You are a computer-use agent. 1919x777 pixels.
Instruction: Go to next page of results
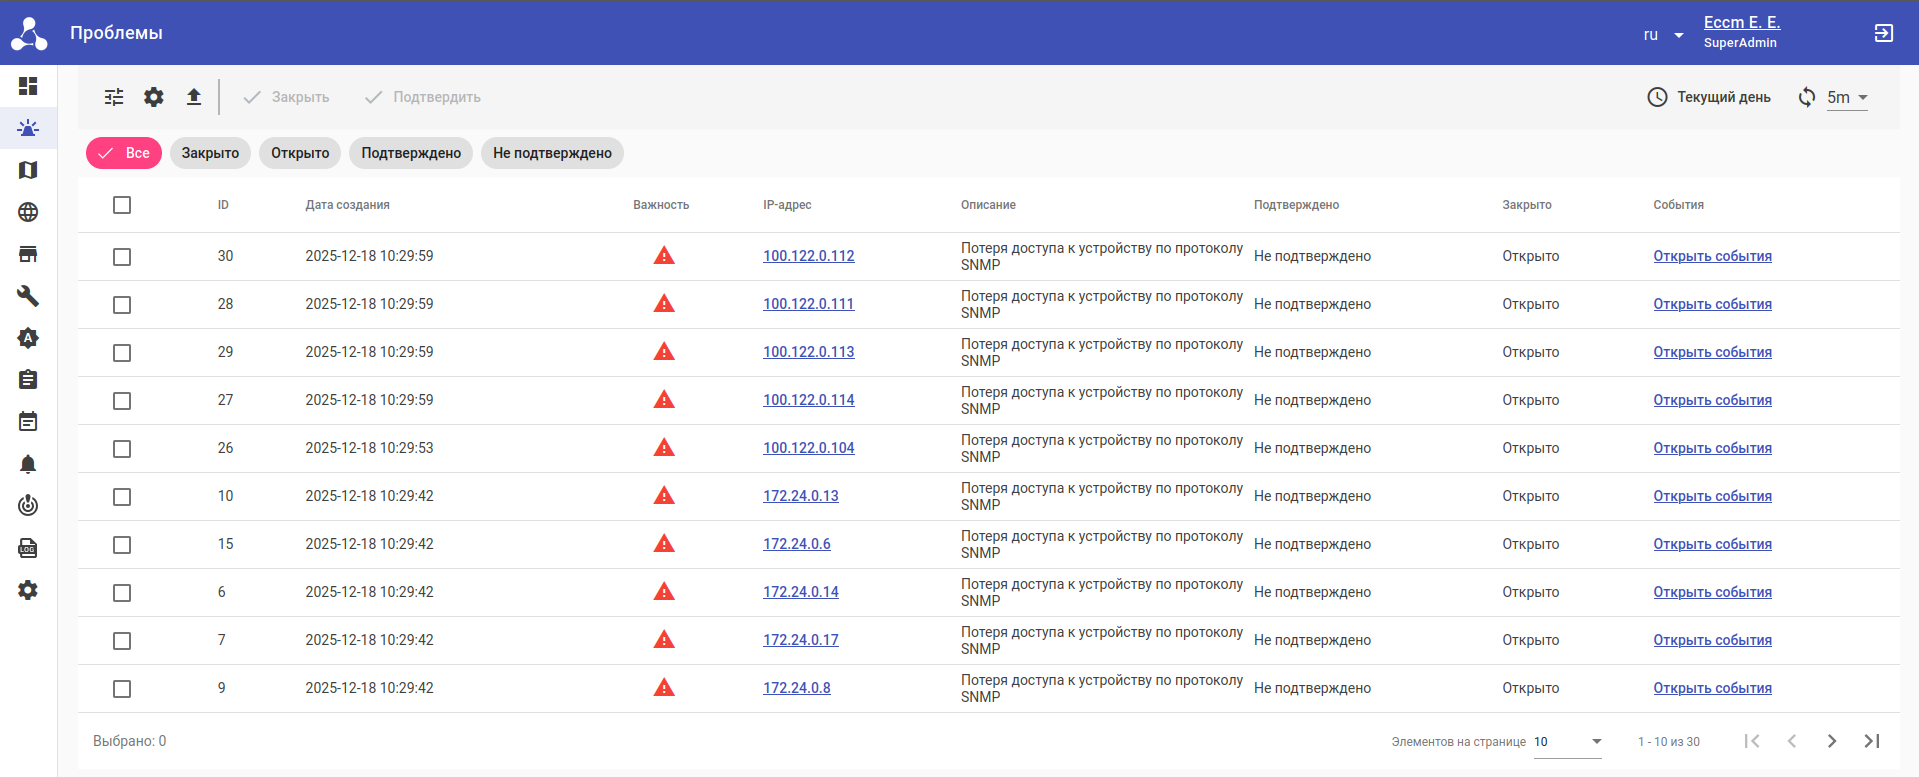coord(1831,741)
